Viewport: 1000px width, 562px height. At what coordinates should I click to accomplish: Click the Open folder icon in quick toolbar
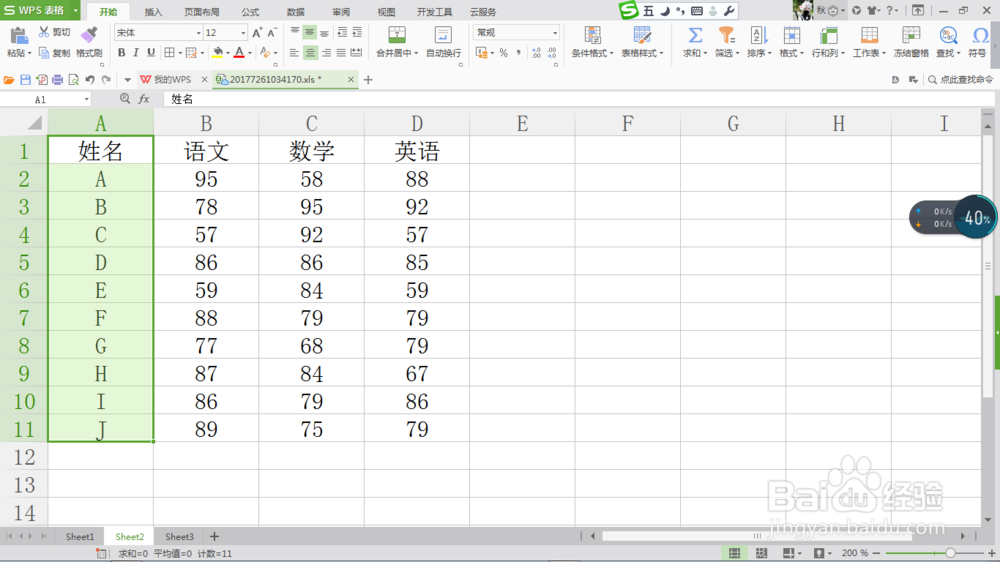pyautogui.click(x=9, y=80)
